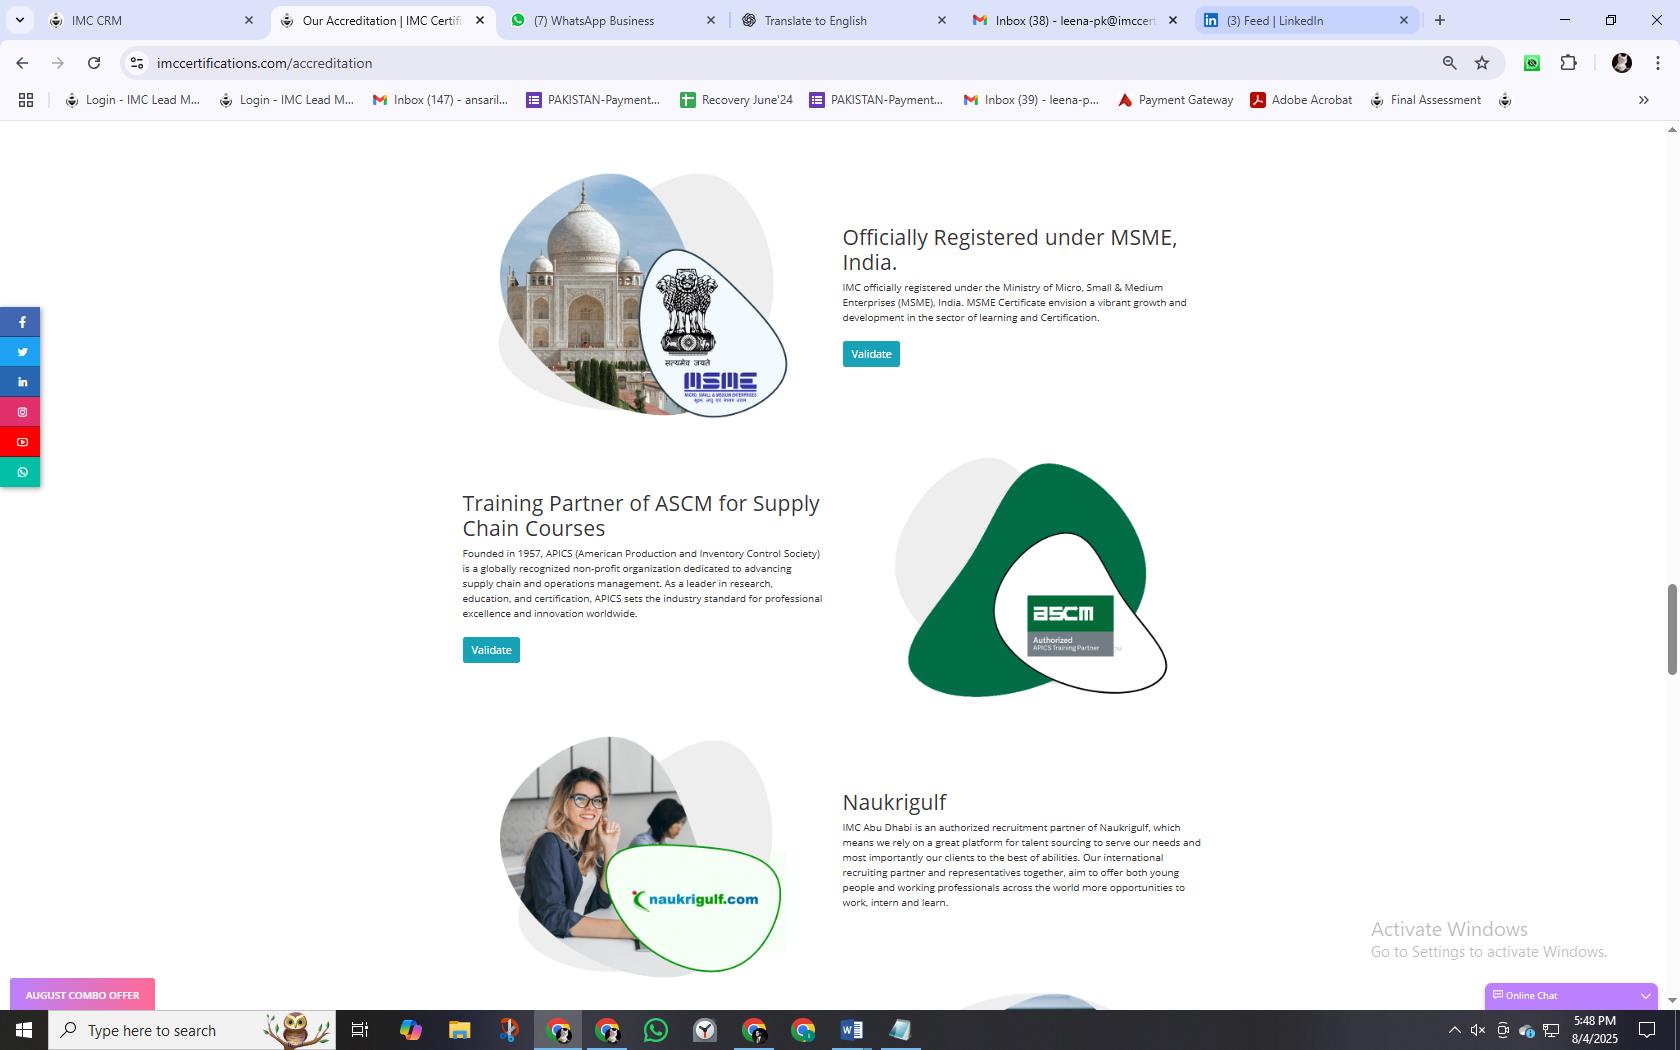Go back to previous page

coord(22,63)
